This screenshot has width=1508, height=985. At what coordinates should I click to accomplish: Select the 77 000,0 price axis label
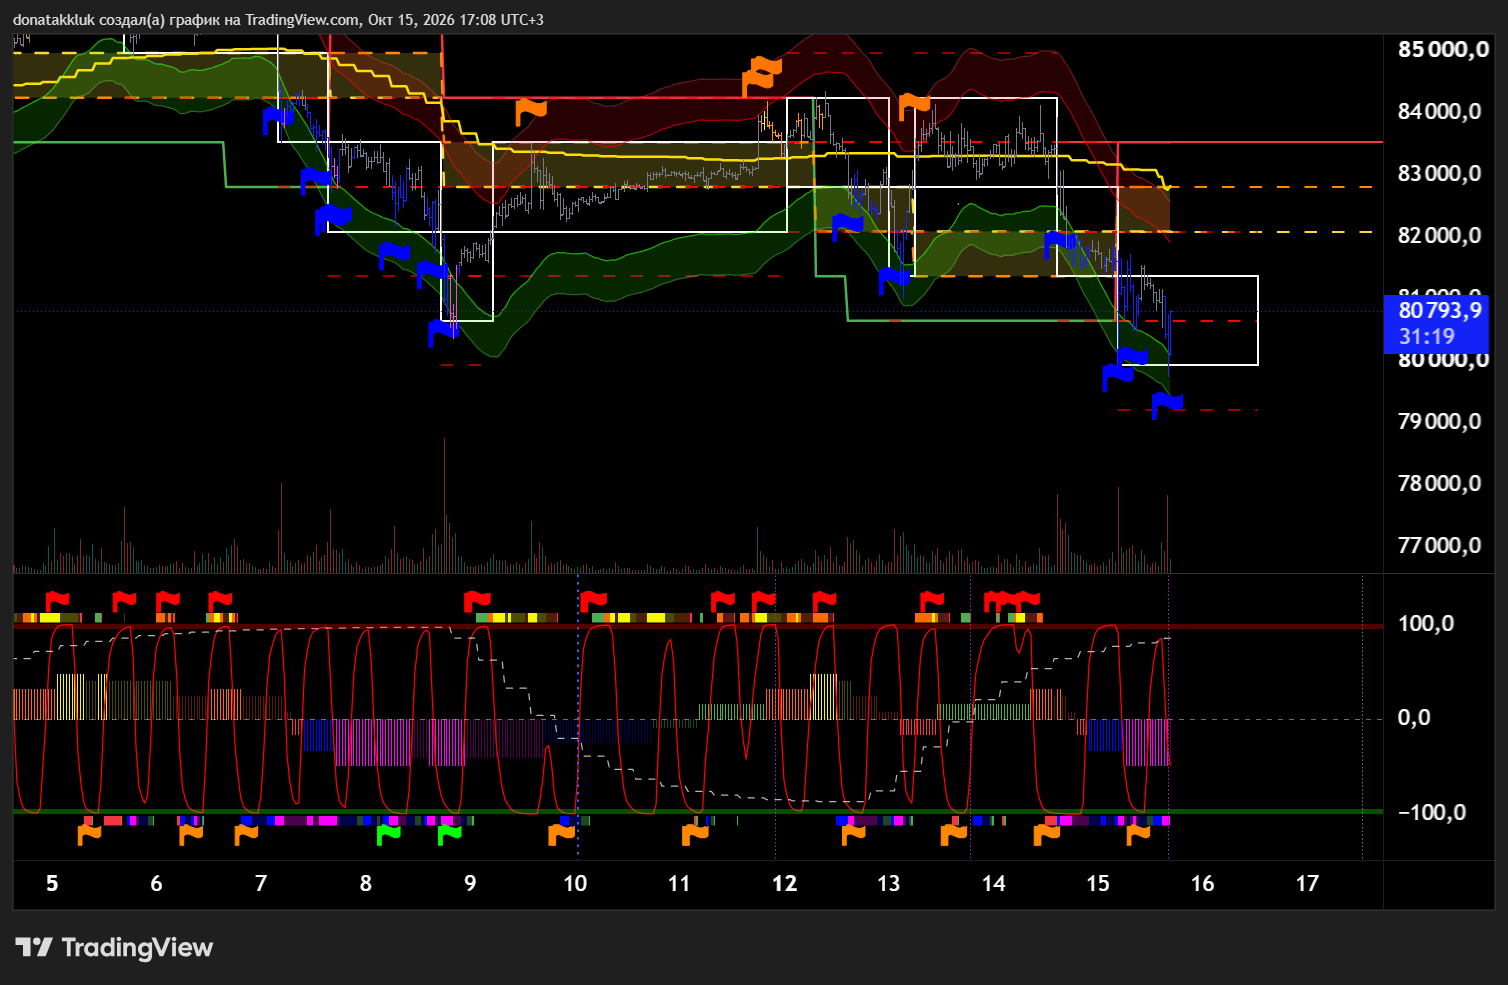tap(1440, 546)
